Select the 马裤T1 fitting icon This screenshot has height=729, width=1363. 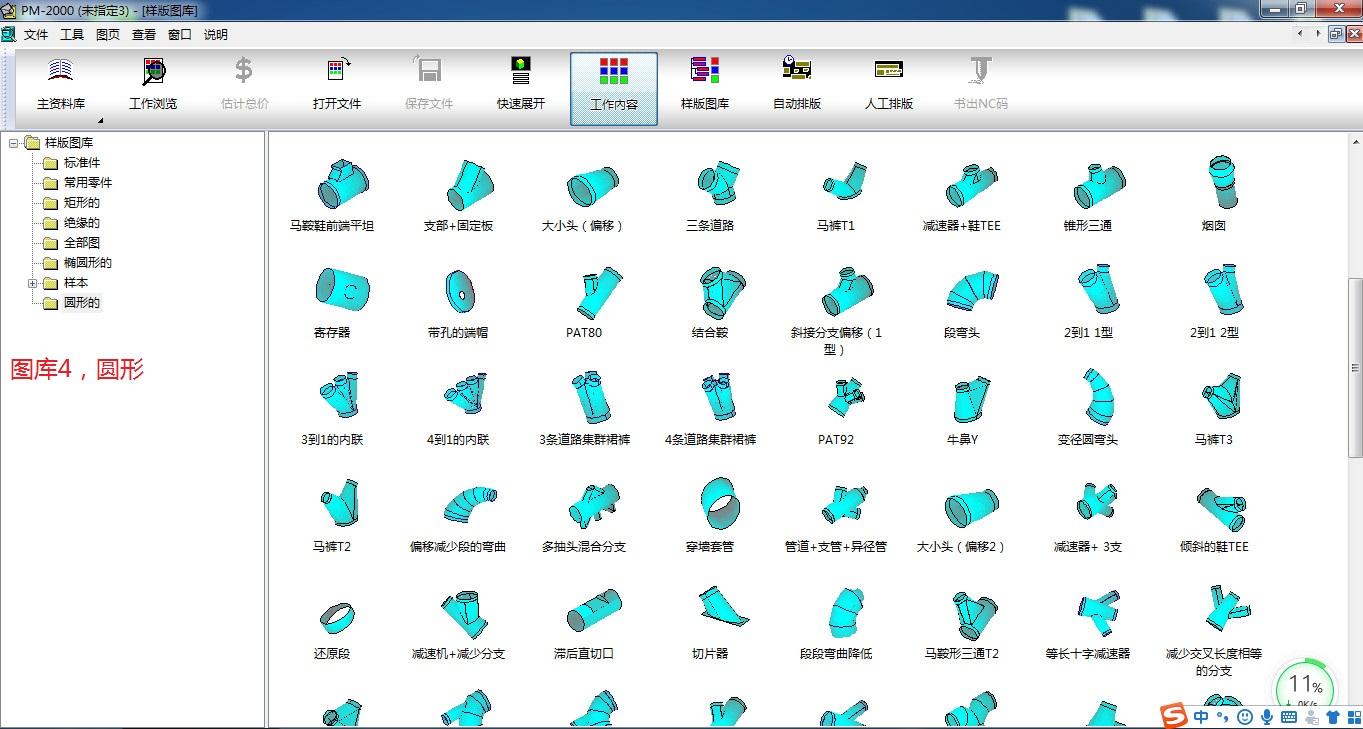coord(844,182)
